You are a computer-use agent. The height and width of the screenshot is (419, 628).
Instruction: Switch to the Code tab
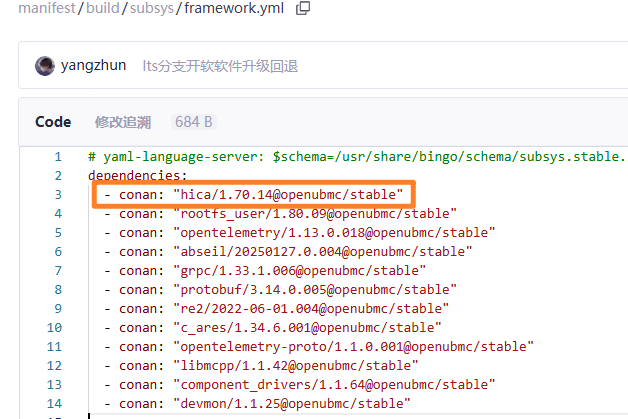(53, 122)
